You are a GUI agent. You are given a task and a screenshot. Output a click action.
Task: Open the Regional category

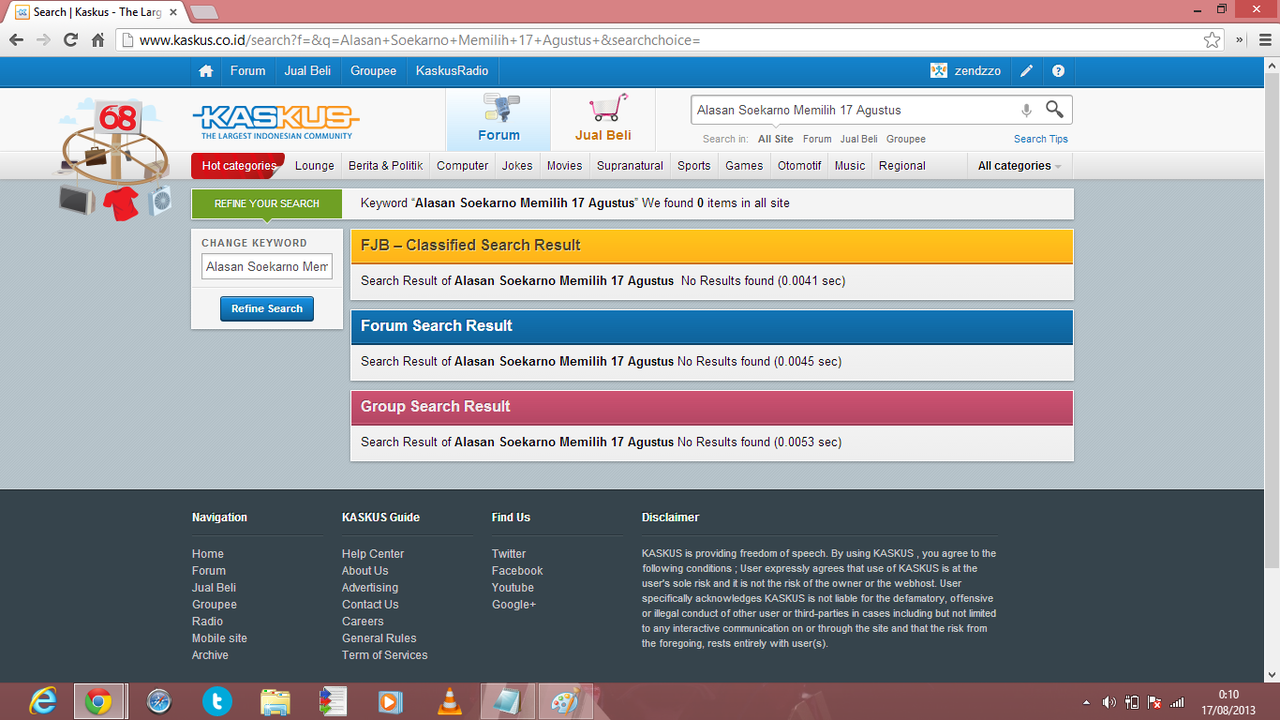(x=902, y=166)
